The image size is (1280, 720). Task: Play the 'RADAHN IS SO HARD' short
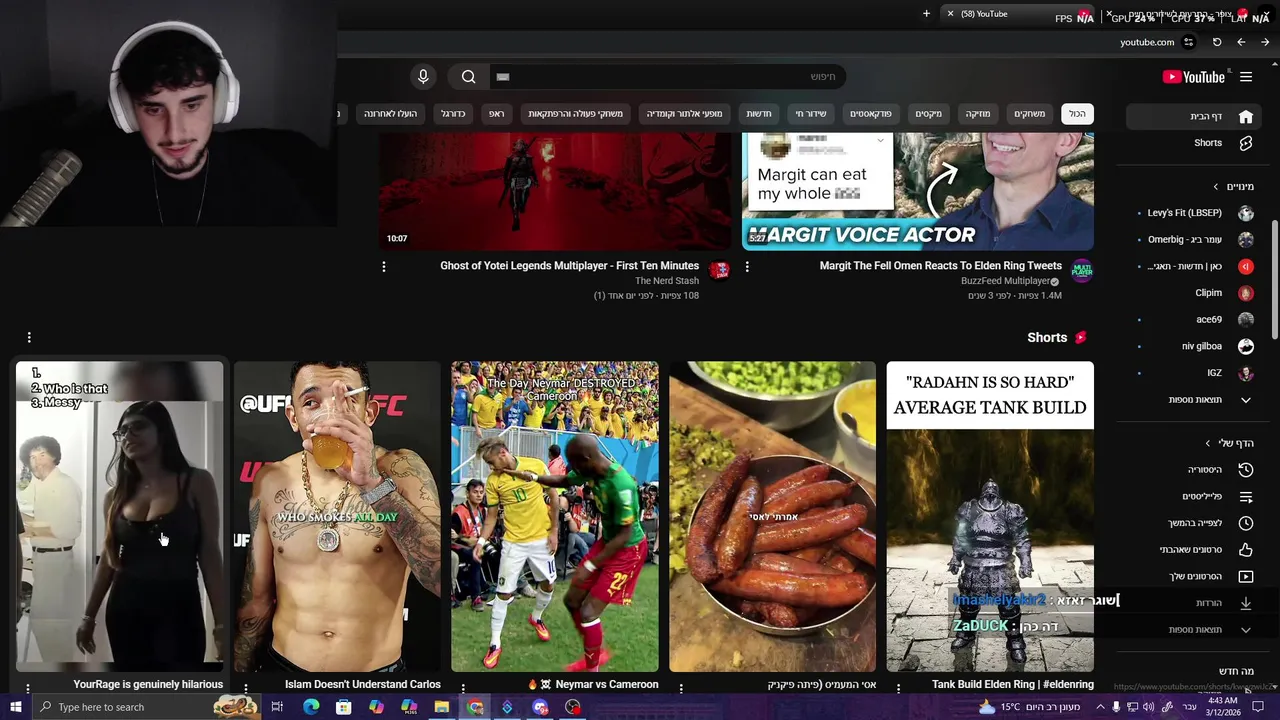[990, 517]
